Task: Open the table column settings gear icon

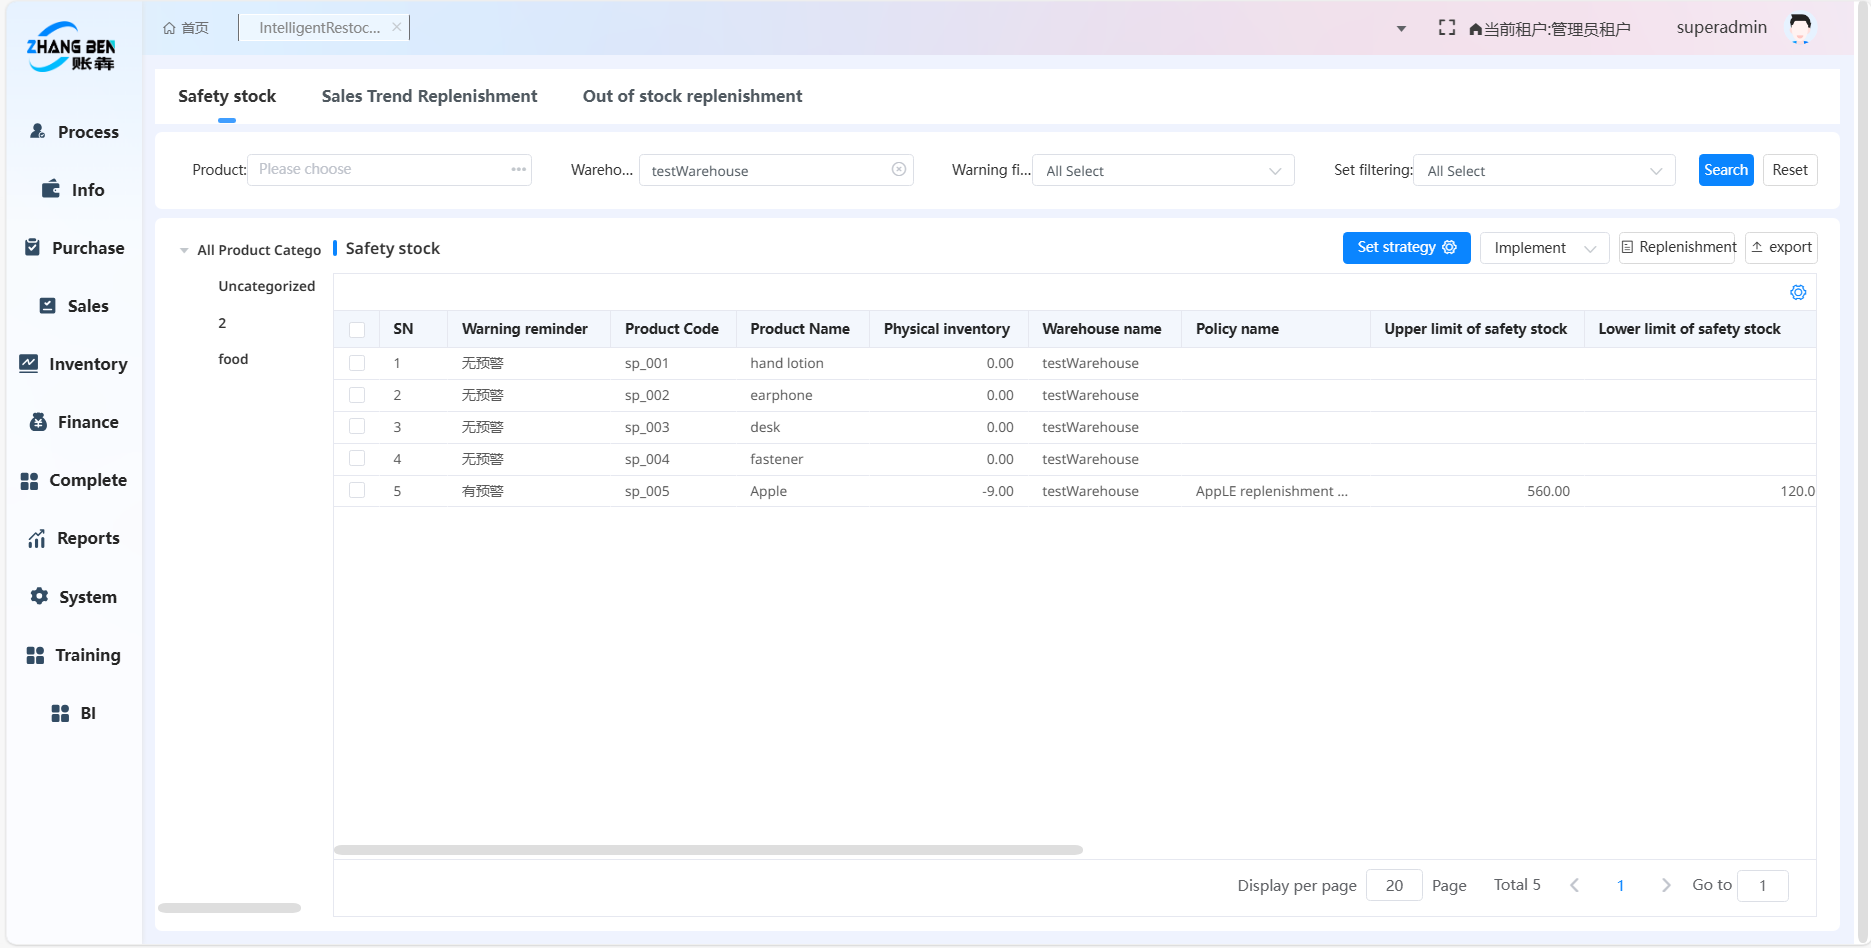Action: click(x=1798, y=292)
